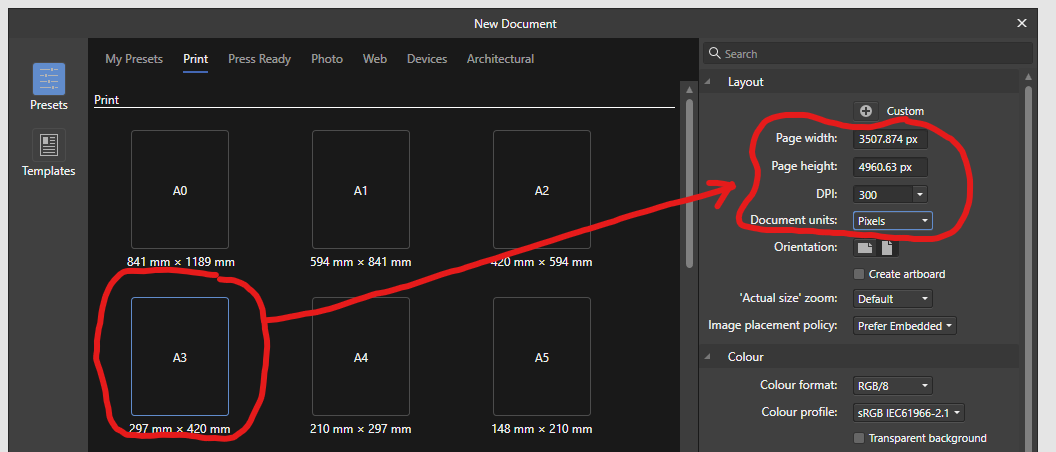Click the search magnifier icon

pyautogui.click(x=715, y=54)
